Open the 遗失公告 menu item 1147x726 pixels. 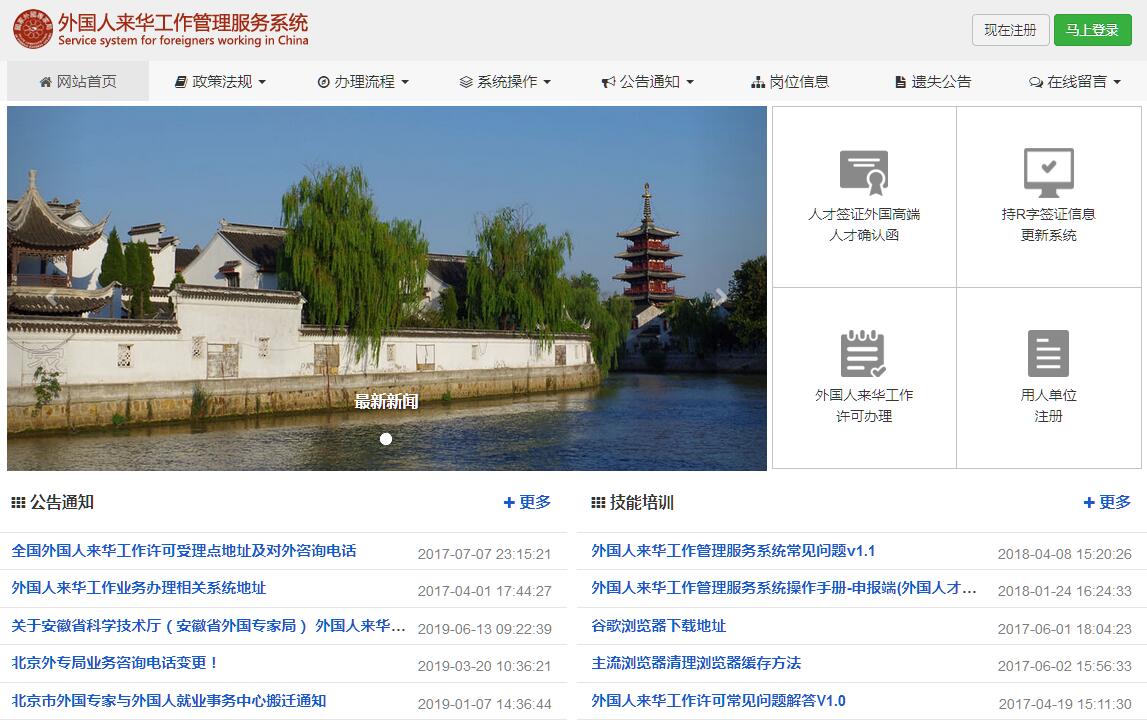pos(932,82)
